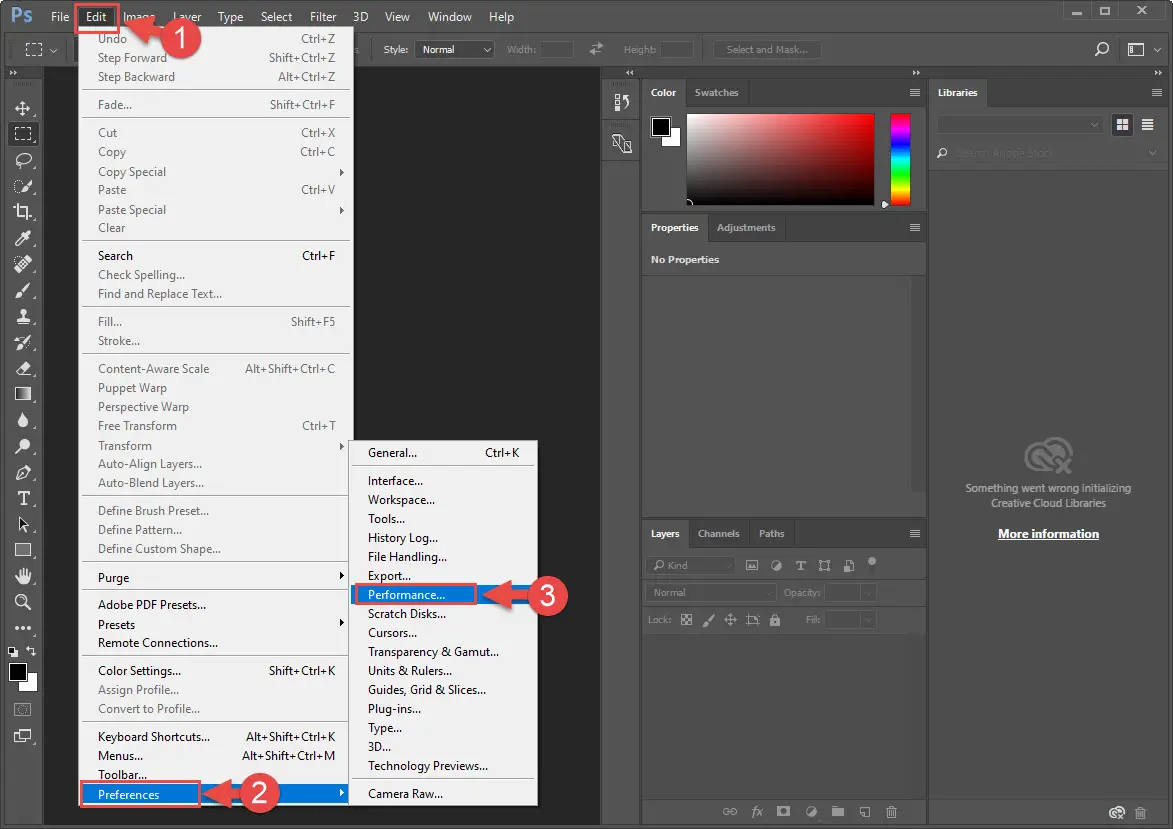Viewport: 1173px width, 829px height.
Task: Toggle Quick Mask mode
Action: [x=22, y=709]
